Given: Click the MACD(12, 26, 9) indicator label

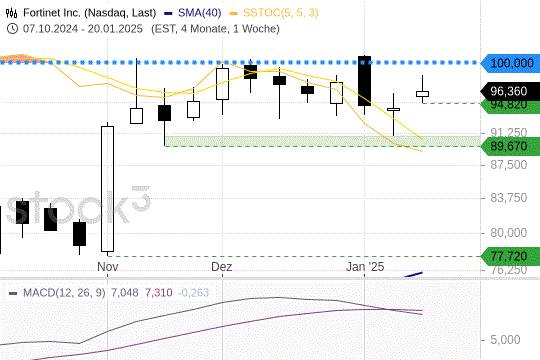Looking at the screenshot, I should [x=64, y=293].
